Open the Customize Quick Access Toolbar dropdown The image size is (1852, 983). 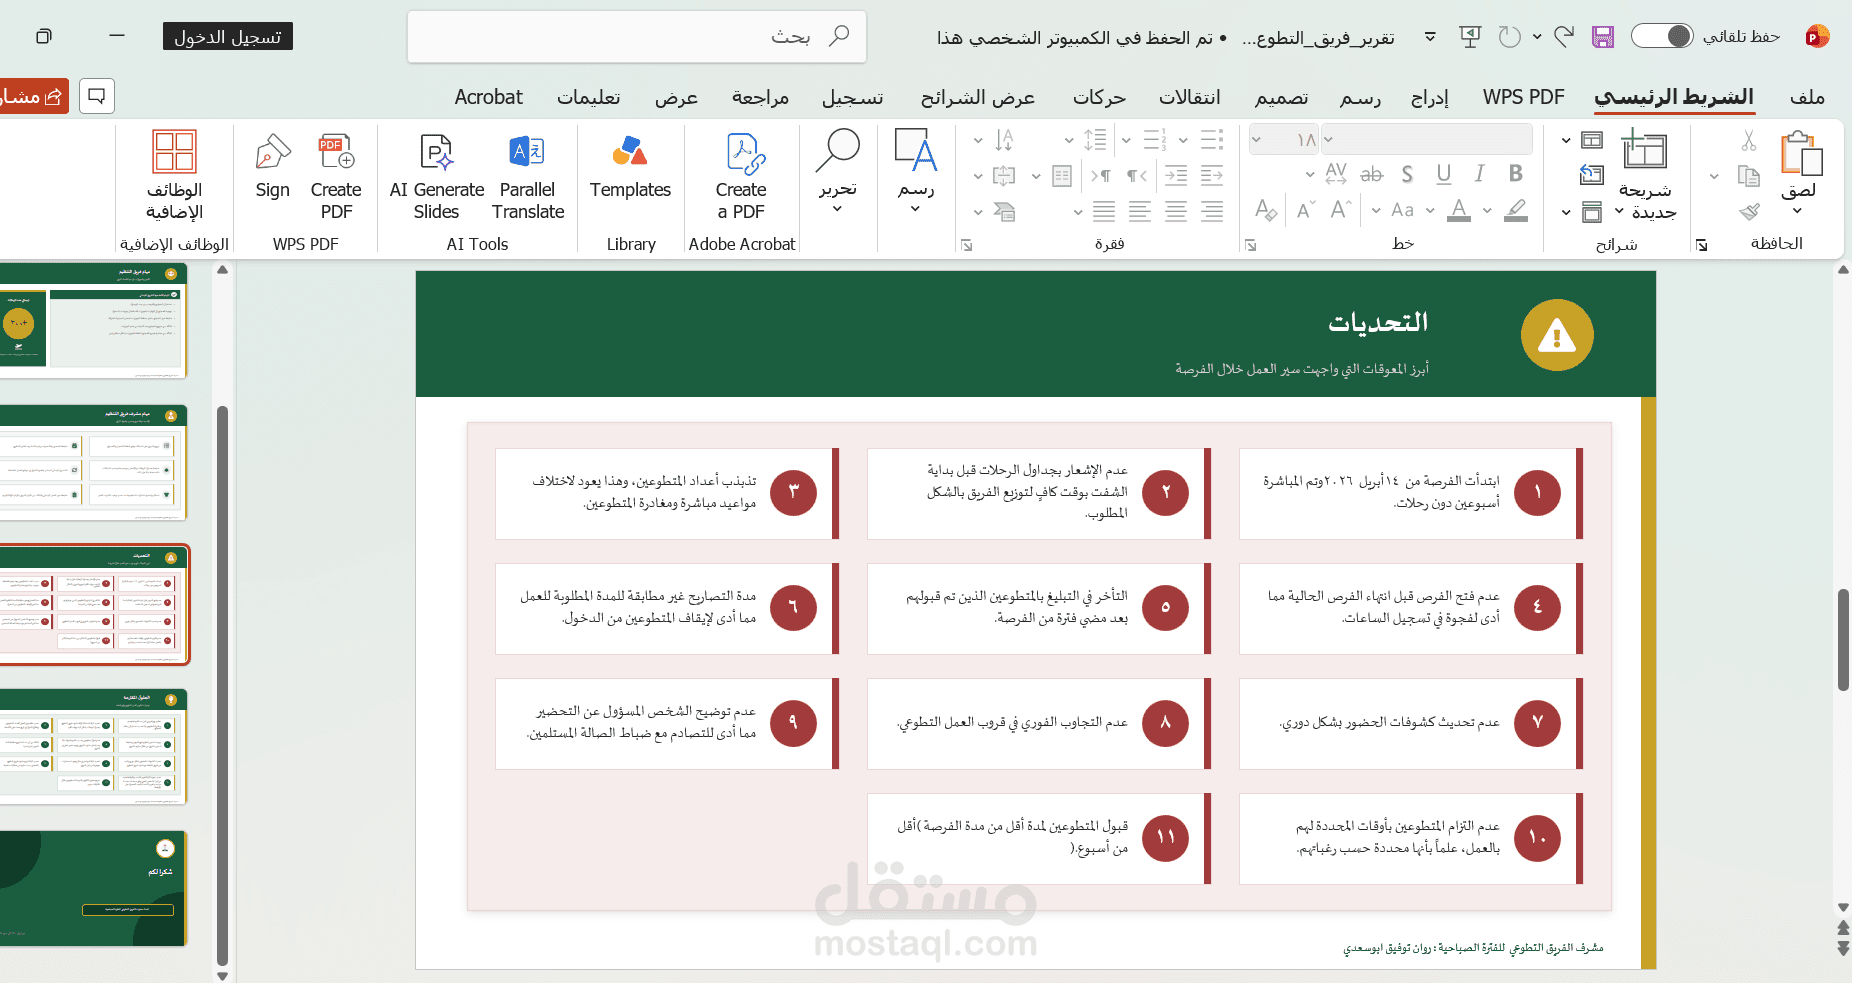click(x=1430, y=37)
